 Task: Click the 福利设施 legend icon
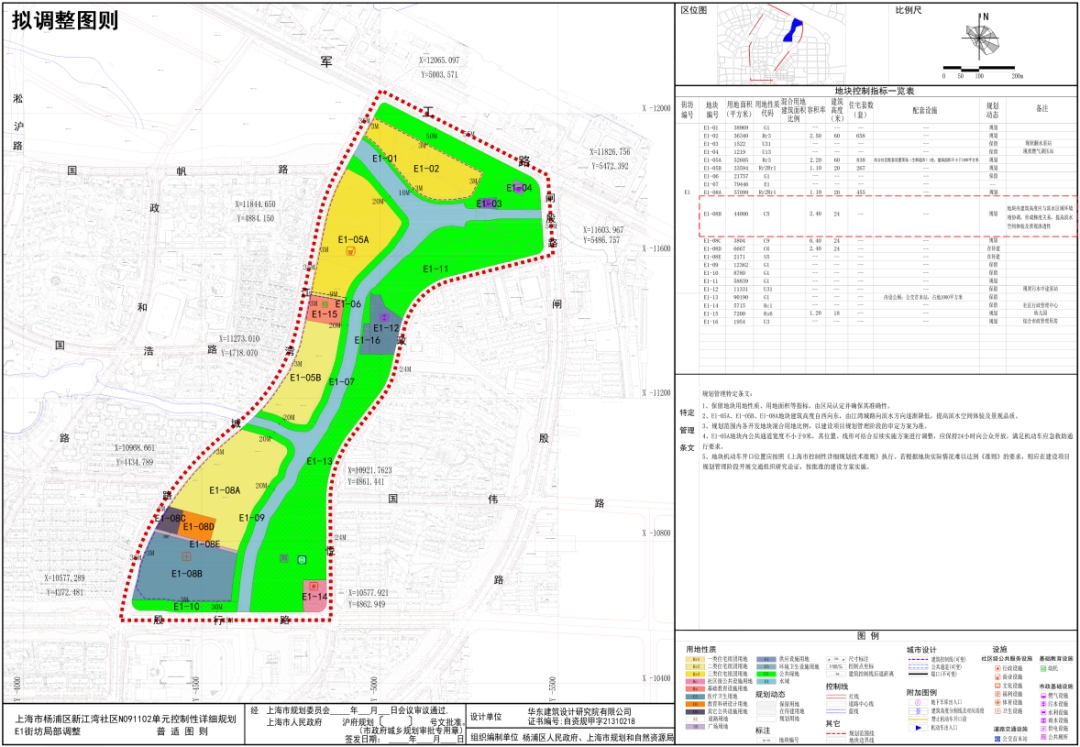tap(997, 694)
